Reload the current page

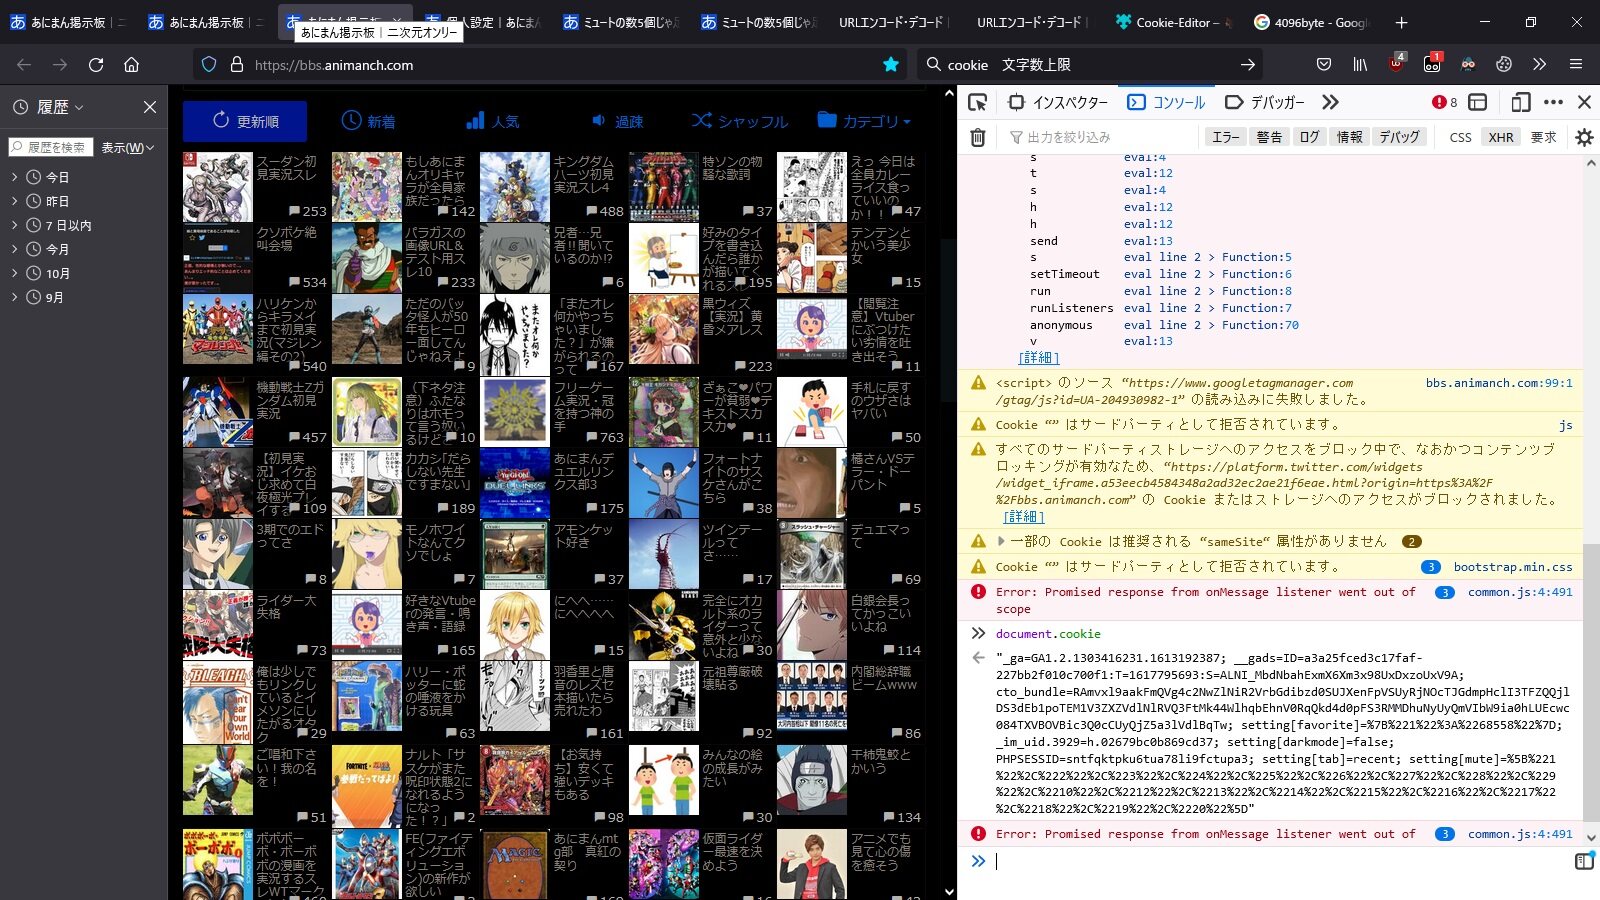(96, 65)
